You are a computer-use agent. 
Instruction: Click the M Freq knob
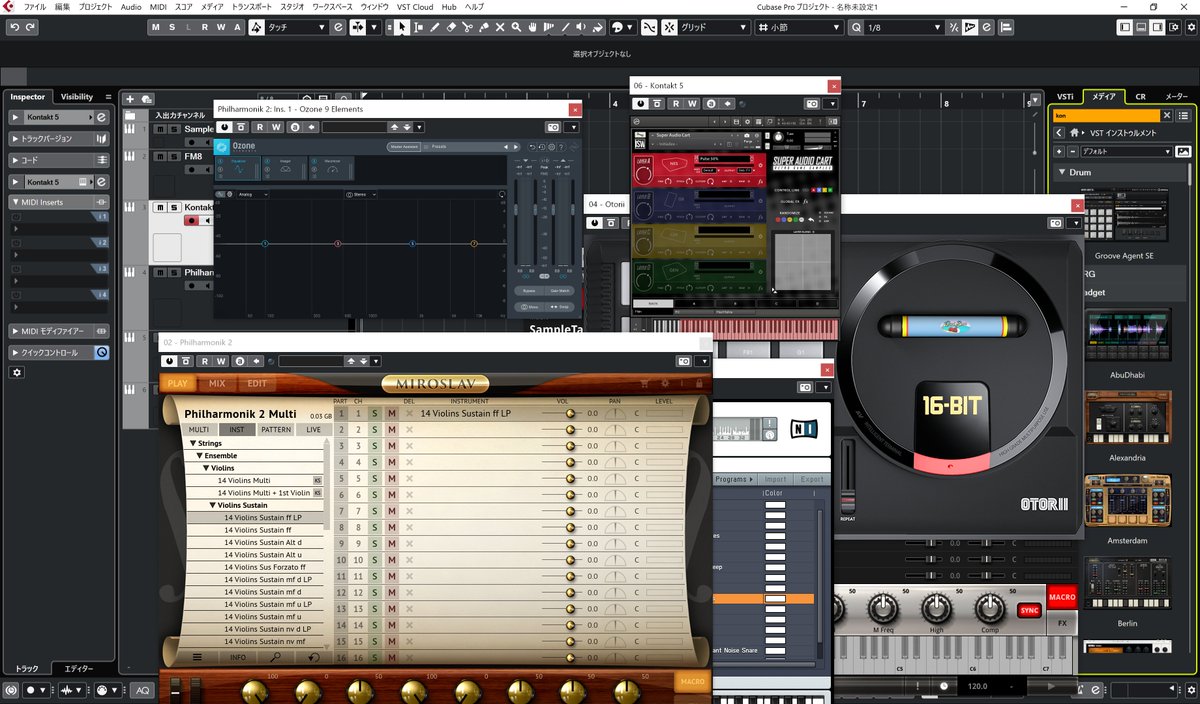(883, 607)
